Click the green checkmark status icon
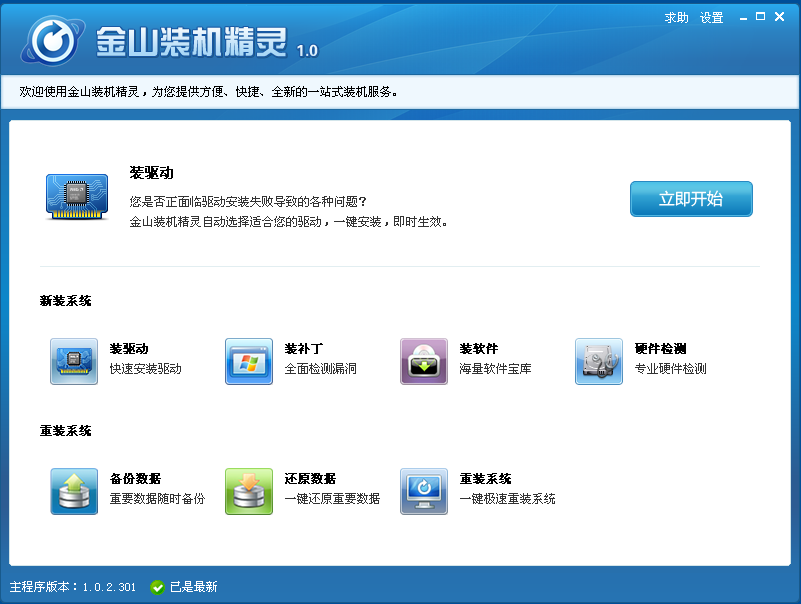Screen dimensions: 801x604 pos(157,587)
